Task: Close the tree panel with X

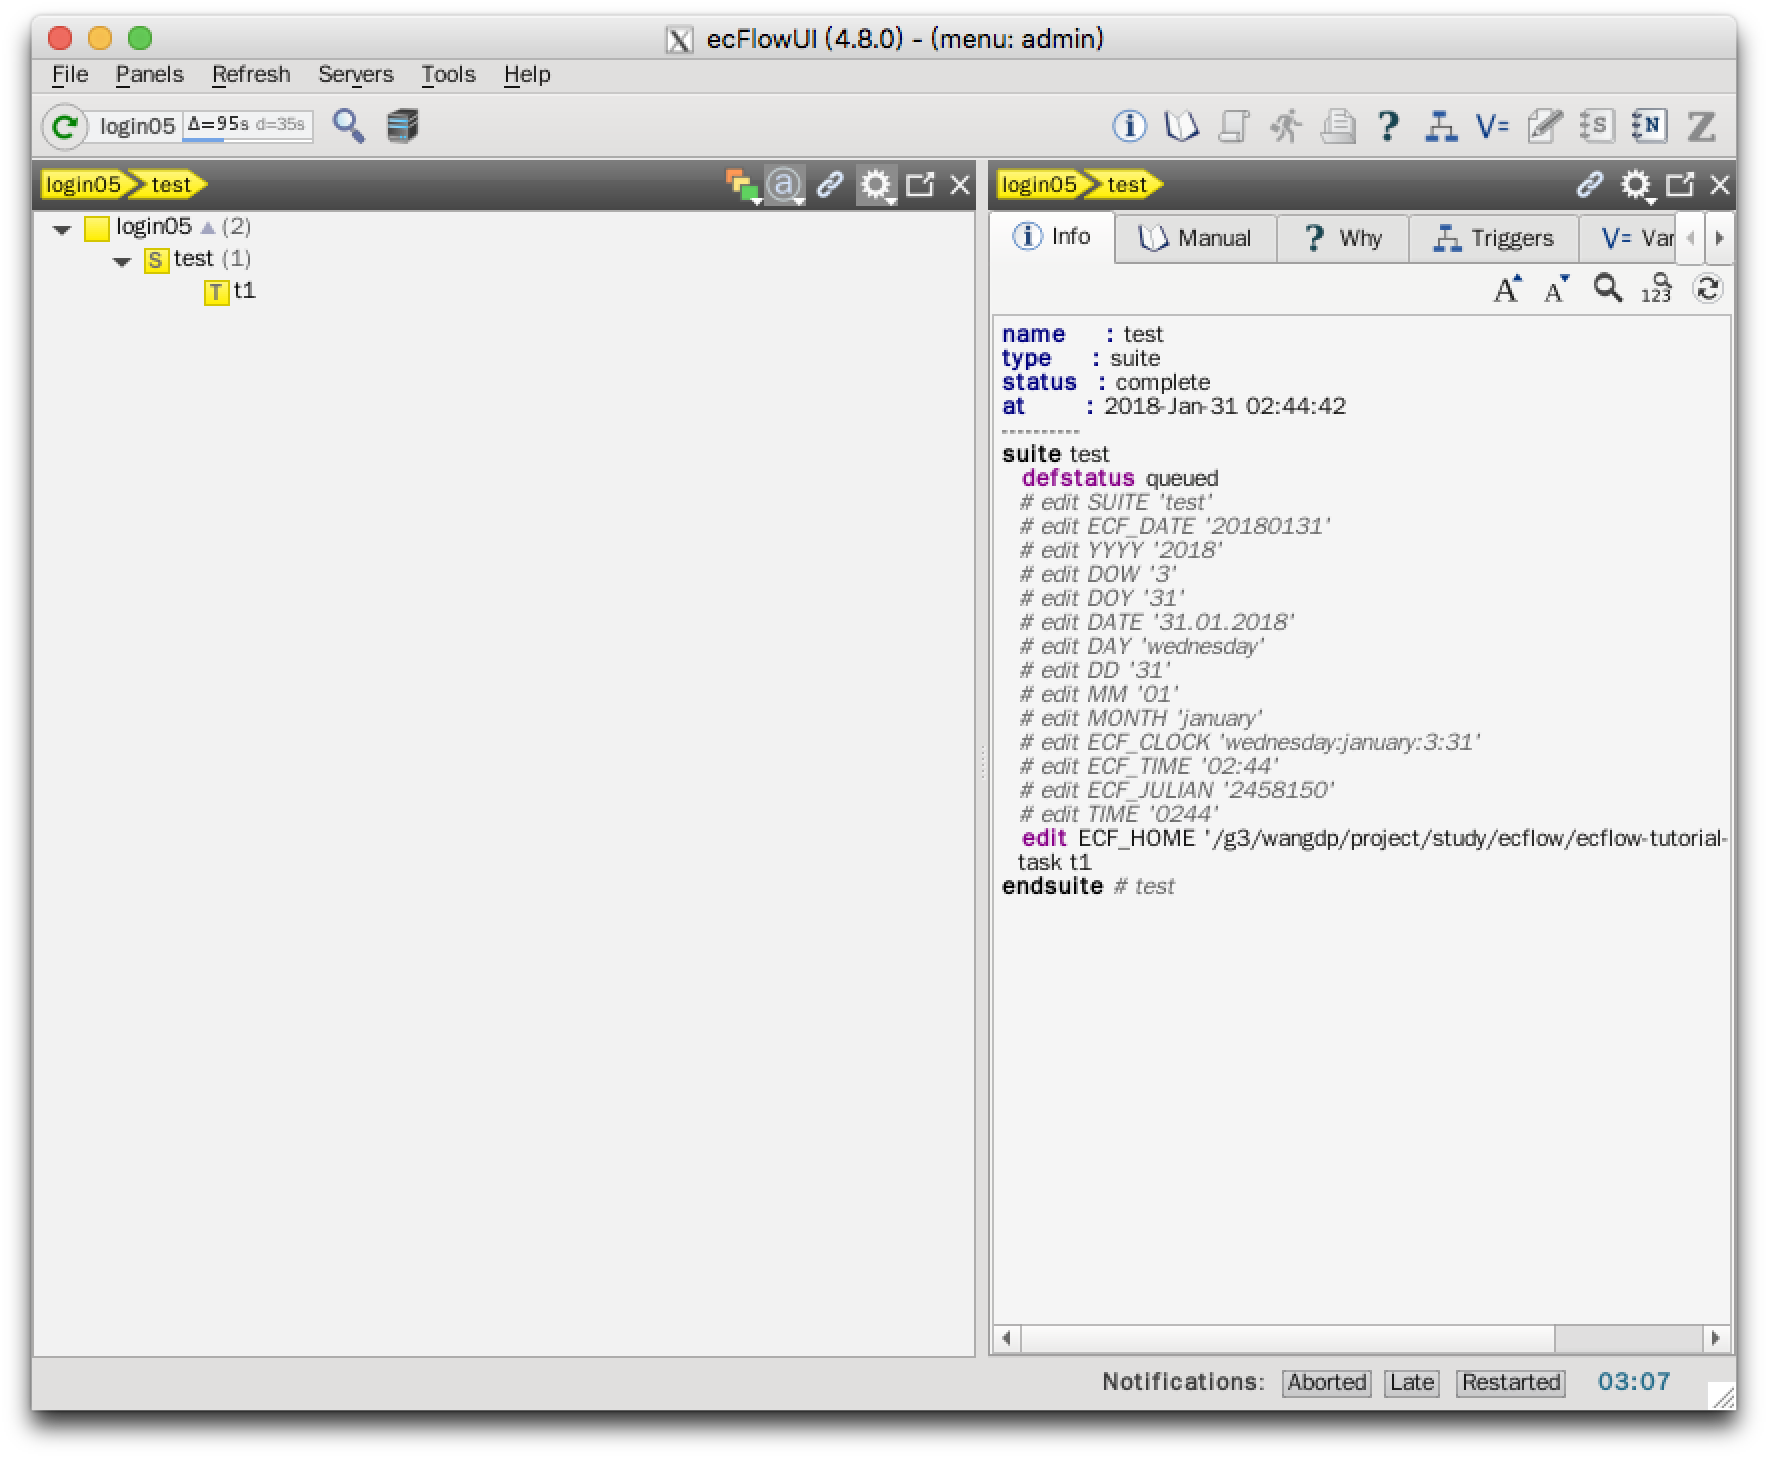Action: [960, 185]
